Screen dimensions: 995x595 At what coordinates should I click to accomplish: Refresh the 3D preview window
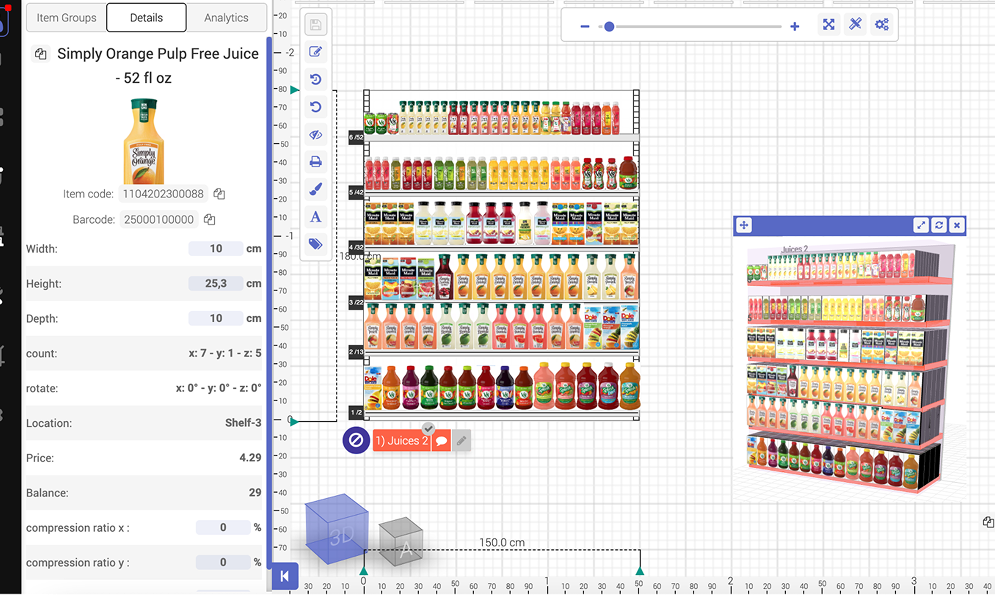[x=939, y=225]
